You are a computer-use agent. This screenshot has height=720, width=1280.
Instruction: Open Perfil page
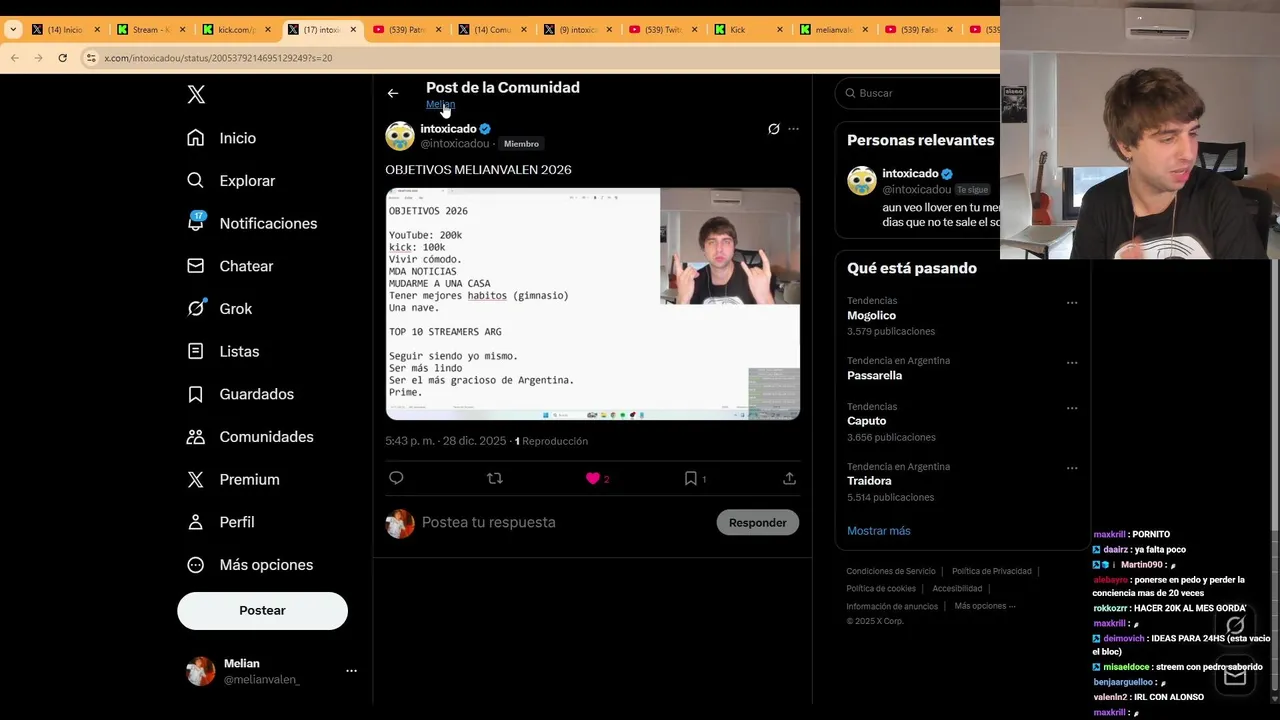pyautogui.click(x=221, y=522)
